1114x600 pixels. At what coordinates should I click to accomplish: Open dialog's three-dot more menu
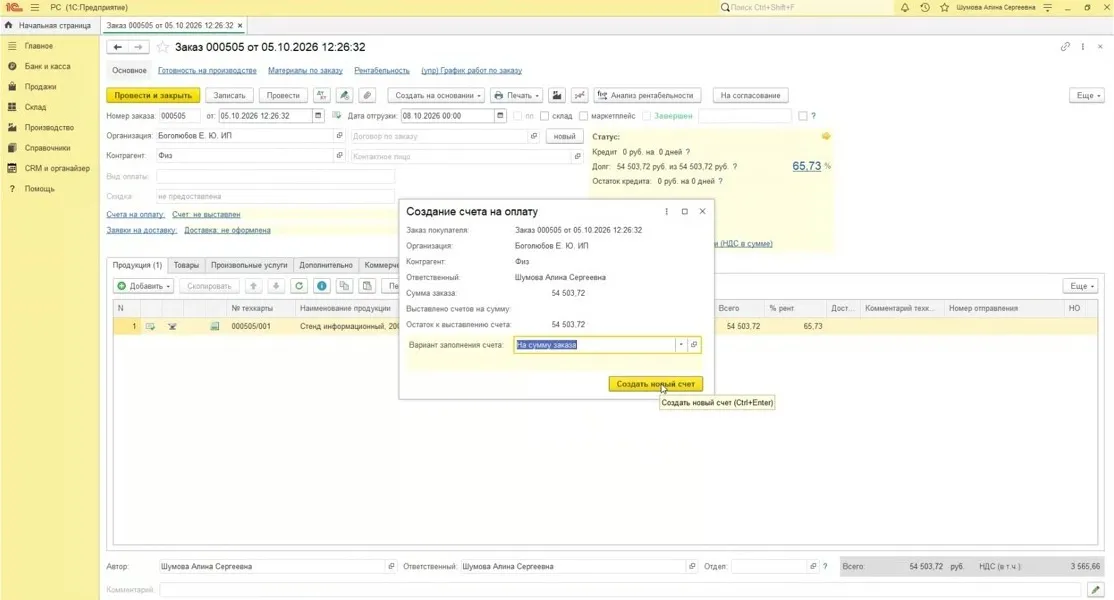(666, 212)
